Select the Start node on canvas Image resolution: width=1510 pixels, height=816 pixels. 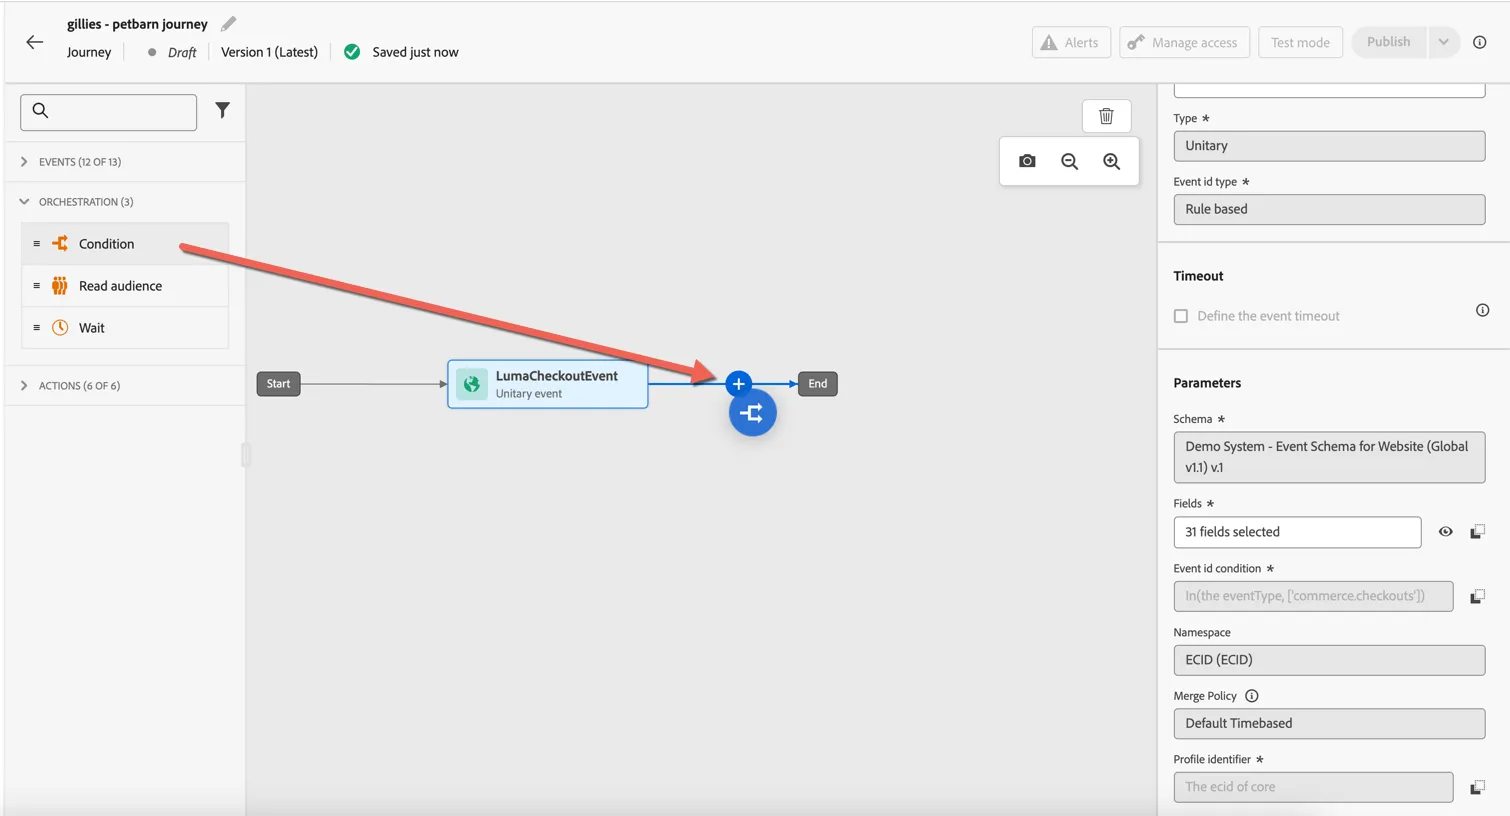278,384
